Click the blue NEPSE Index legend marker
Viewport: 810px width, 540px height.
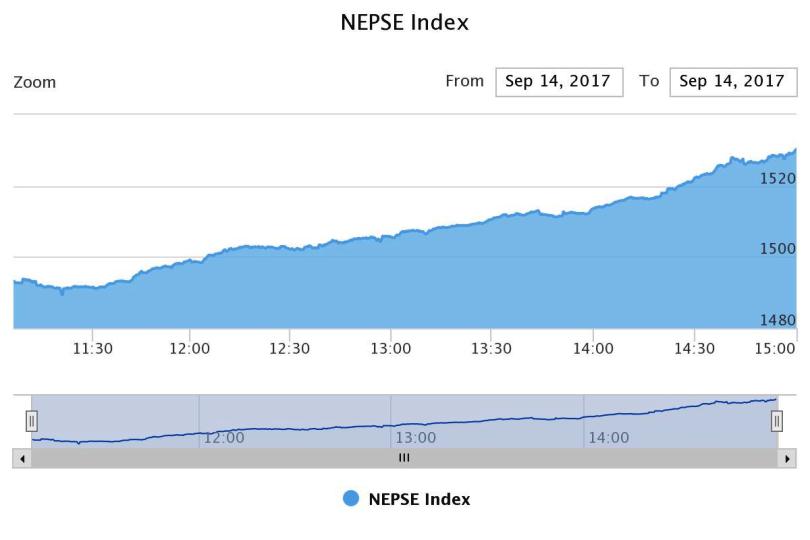(x=351, y=499)
